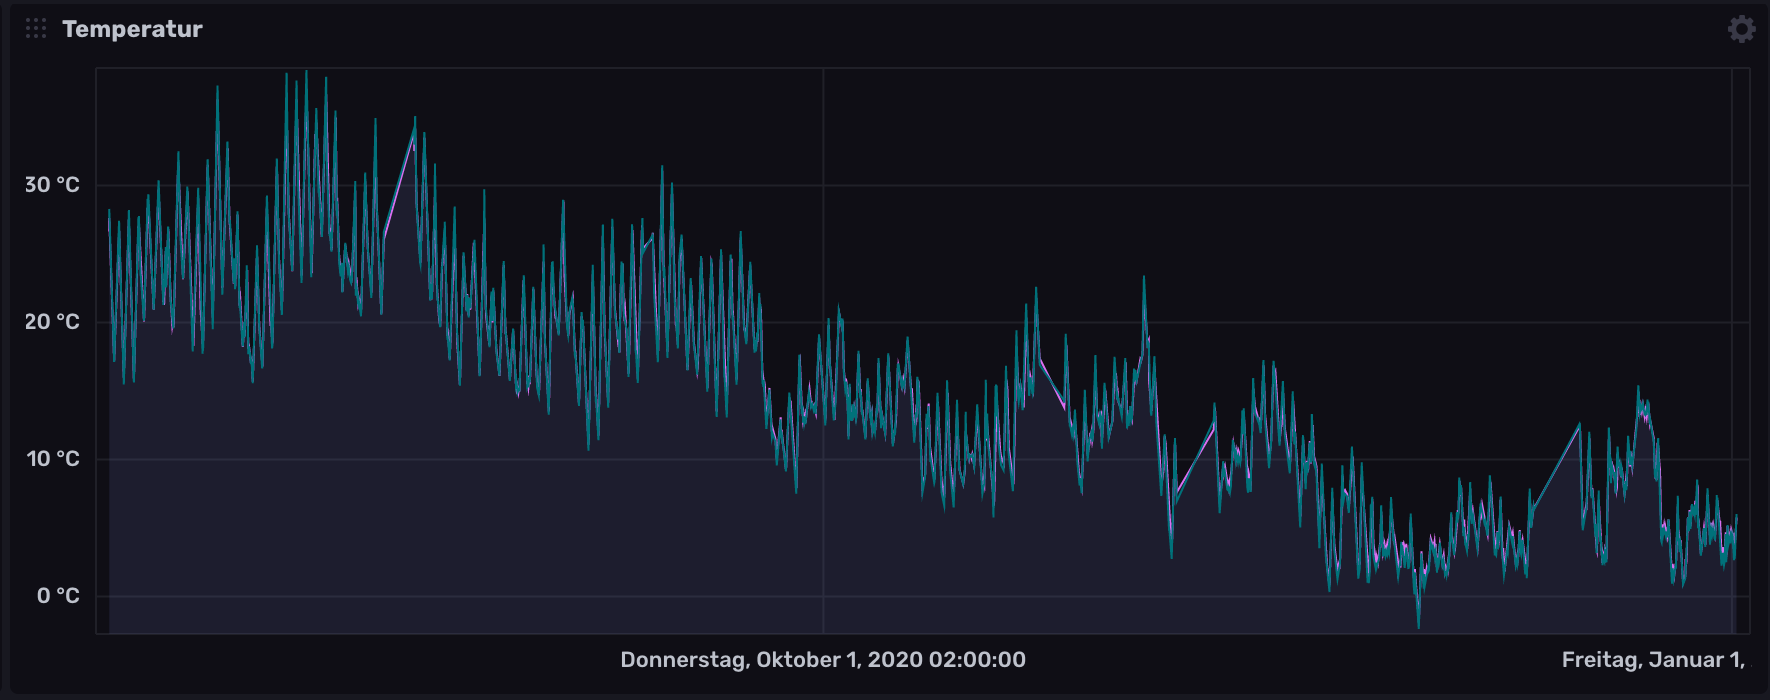Click the lowest dip below 0 °C
This screenshot has height=700, width=1770.
click(x=1418, y=625)
